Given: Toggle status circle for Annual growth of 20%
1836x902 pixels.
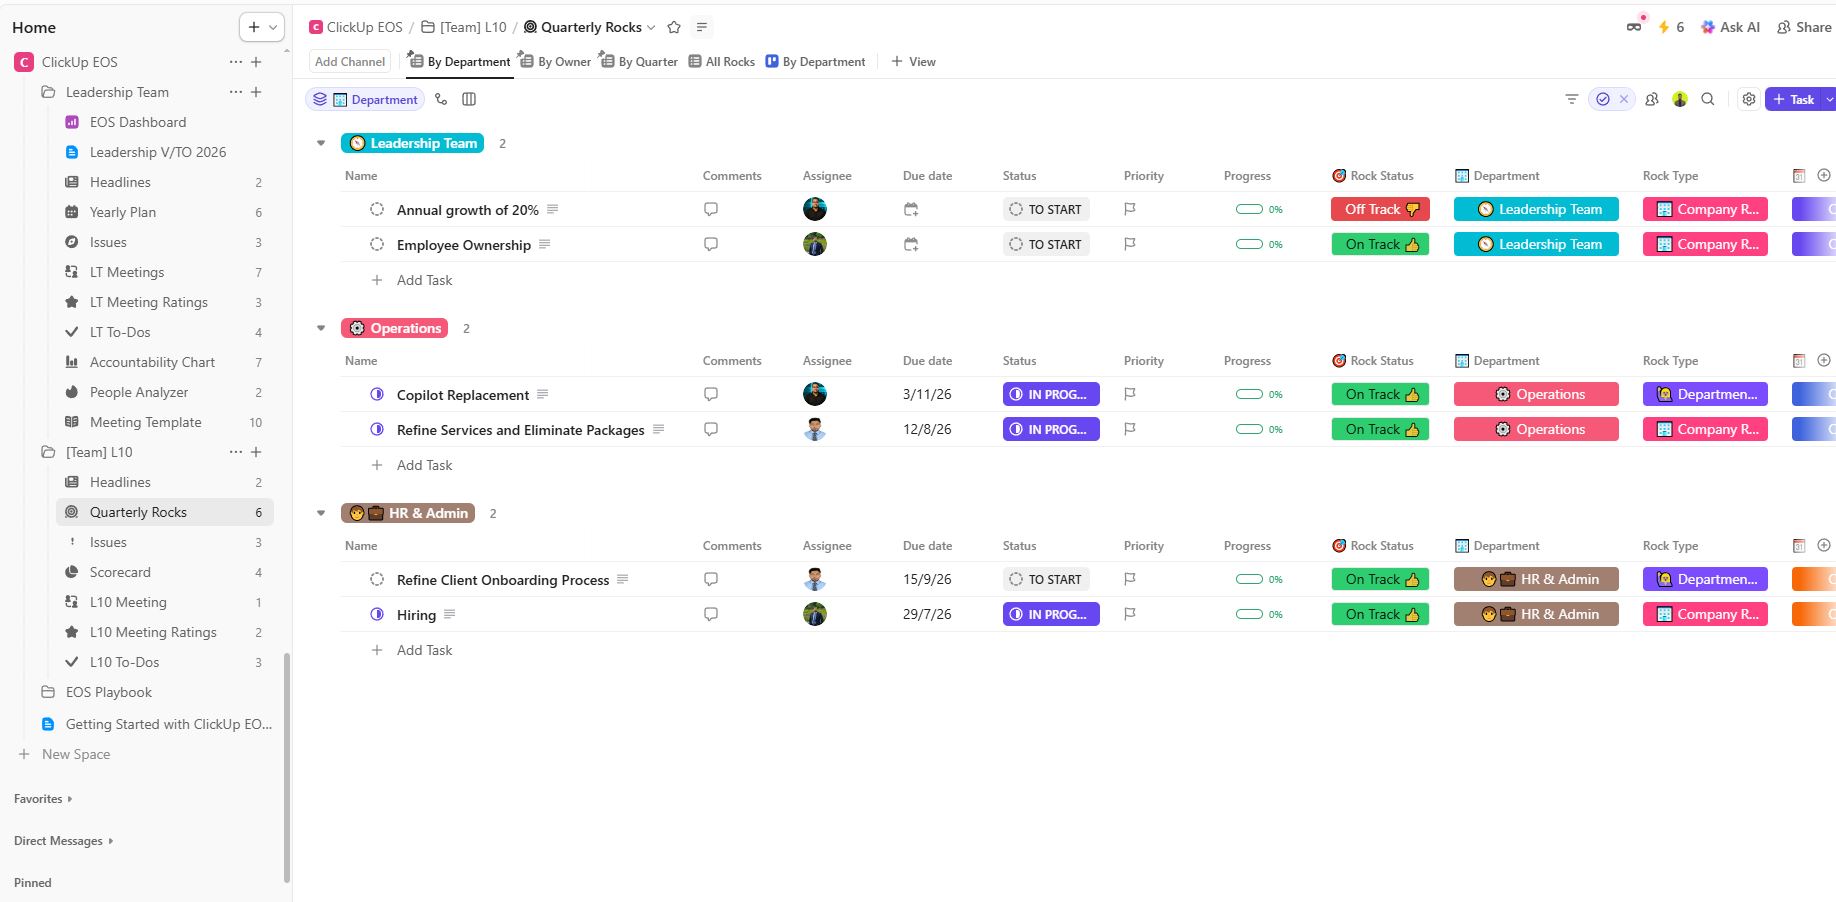Looking at the screenshot, I should pyautogui.click(x=377, y=210).
